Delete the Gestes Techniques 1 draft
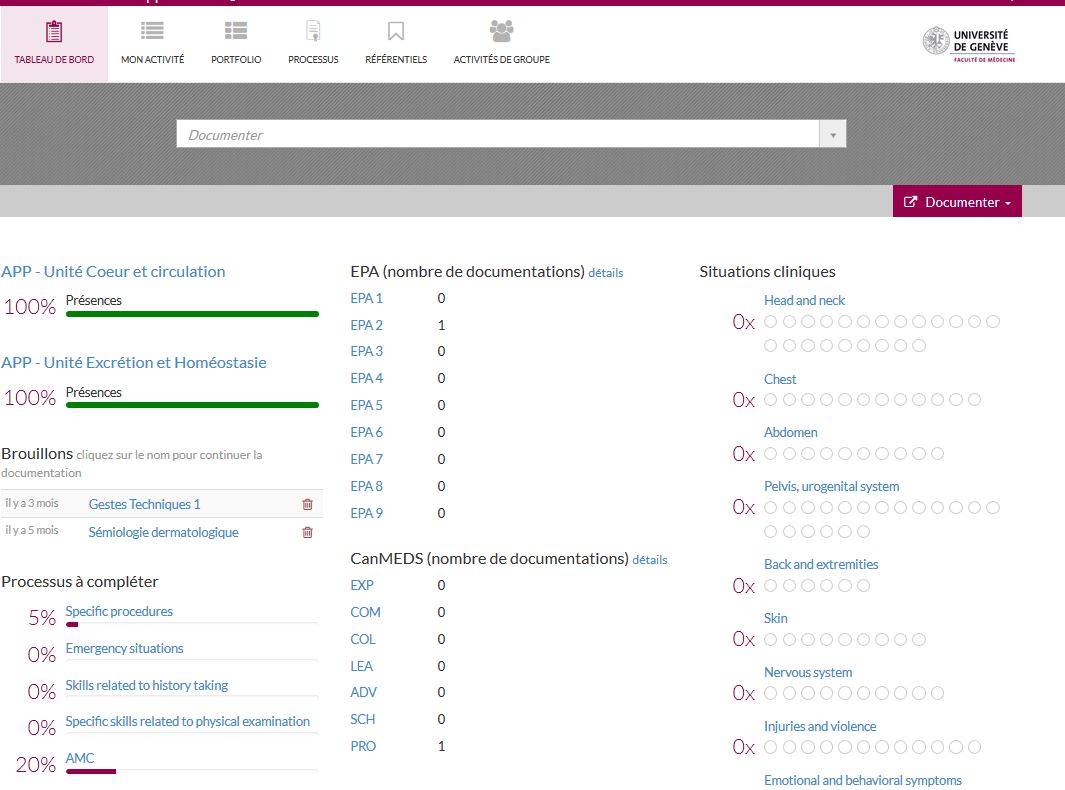1065x790 pixels. point(307,505)
